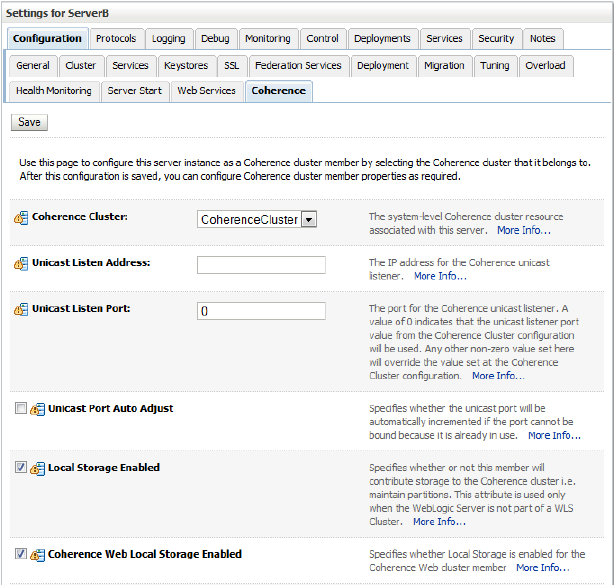Click the Save button
This screenshot has height=585, width=614.
click(29, 122)
